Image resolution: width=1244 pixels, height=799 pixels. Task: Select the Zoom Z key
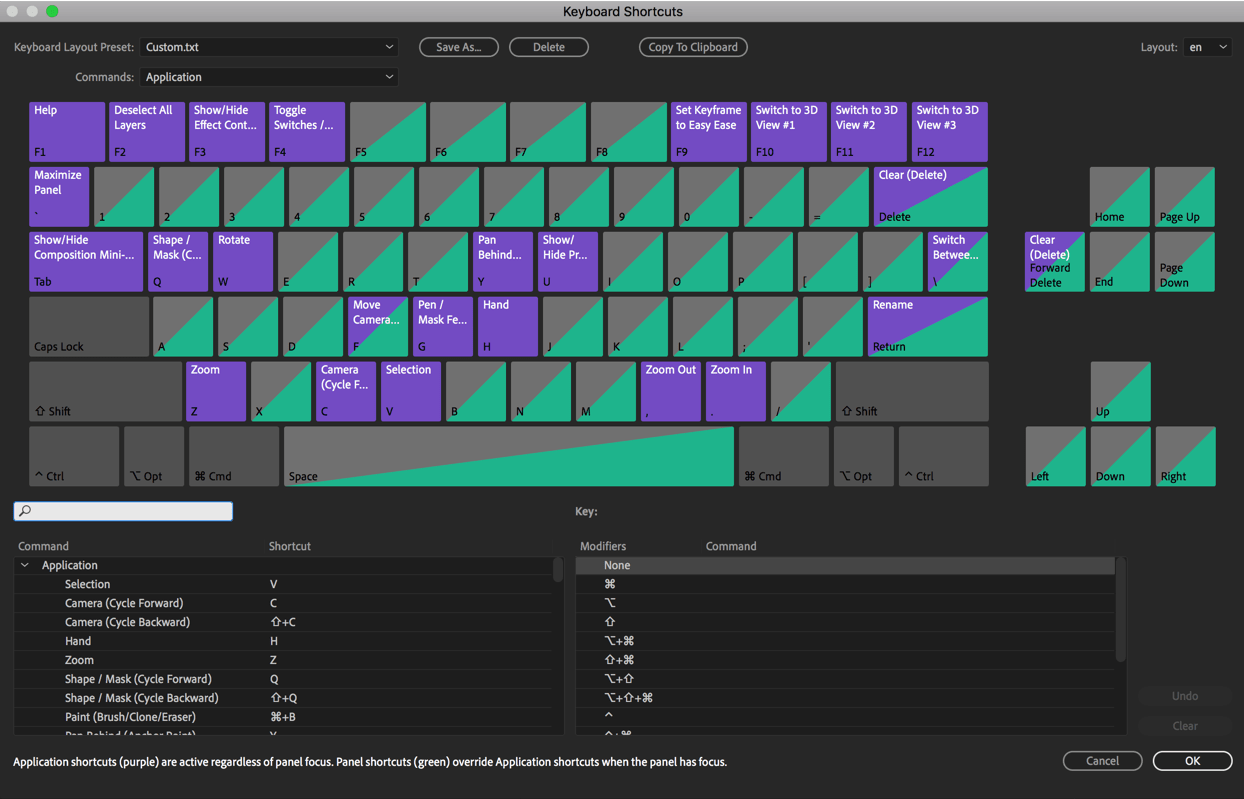pyautogui.click(x=216, y=391)
